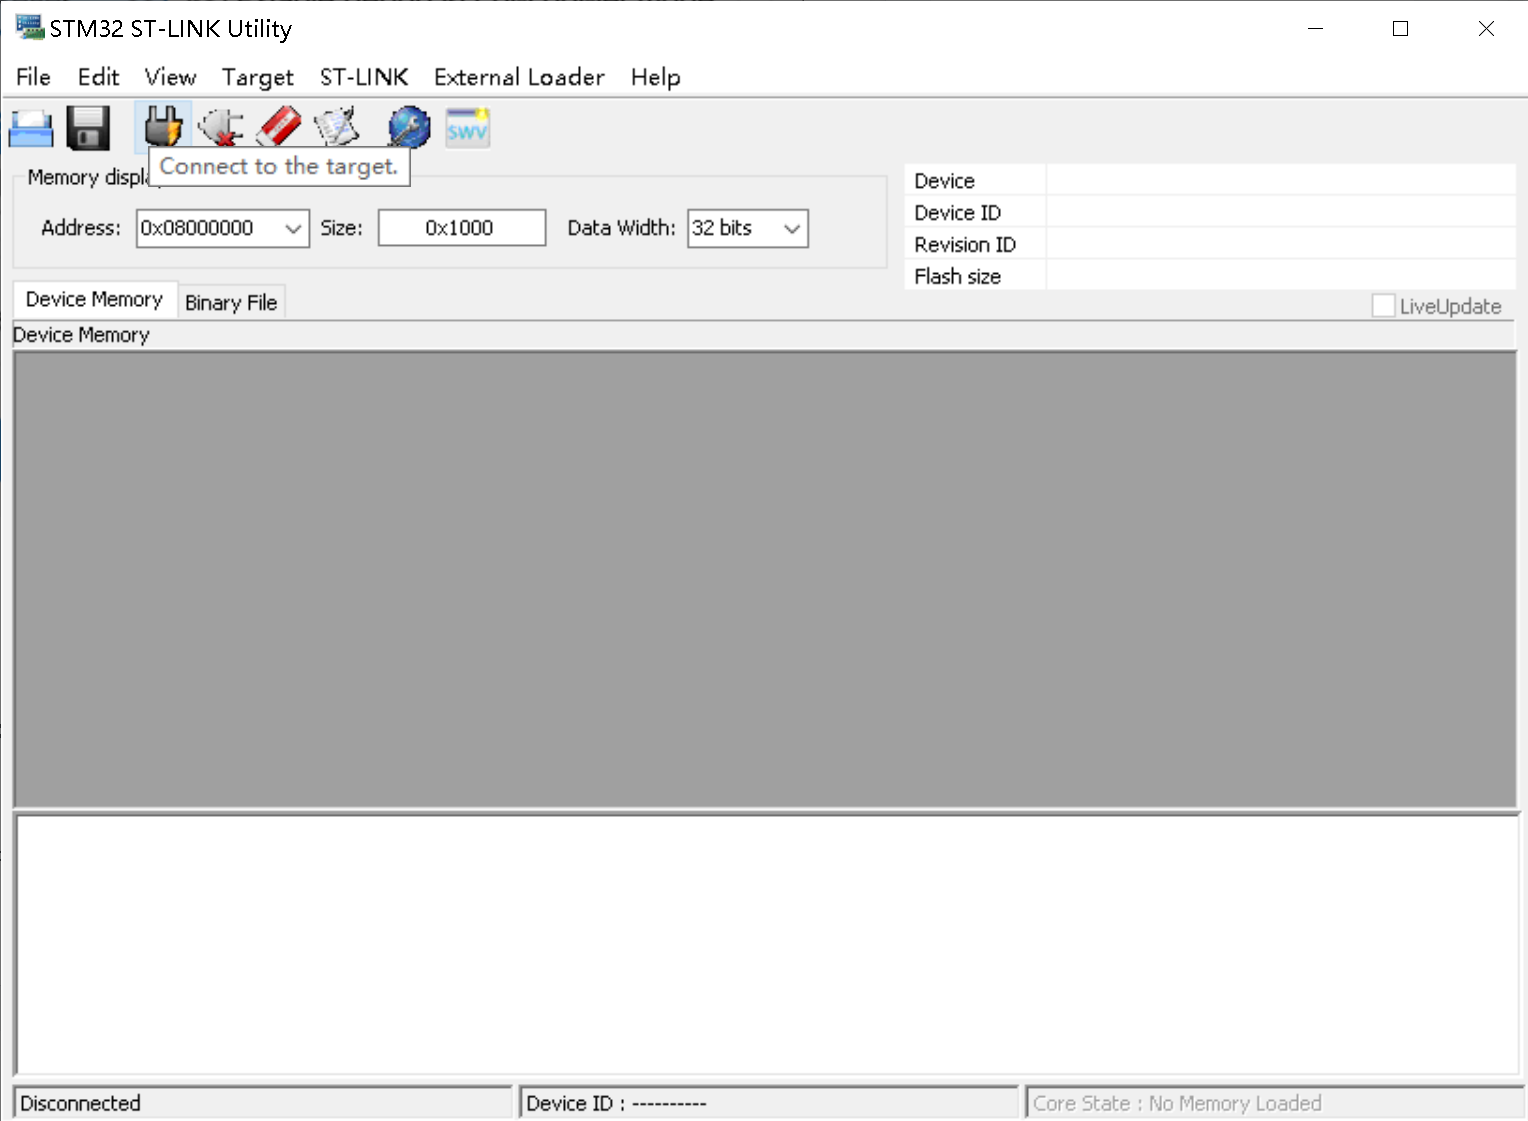This screenshot has width=1528, height=1121.
Task: Open the Target menu
Action: pyautogui.click(x=257, y=77)
